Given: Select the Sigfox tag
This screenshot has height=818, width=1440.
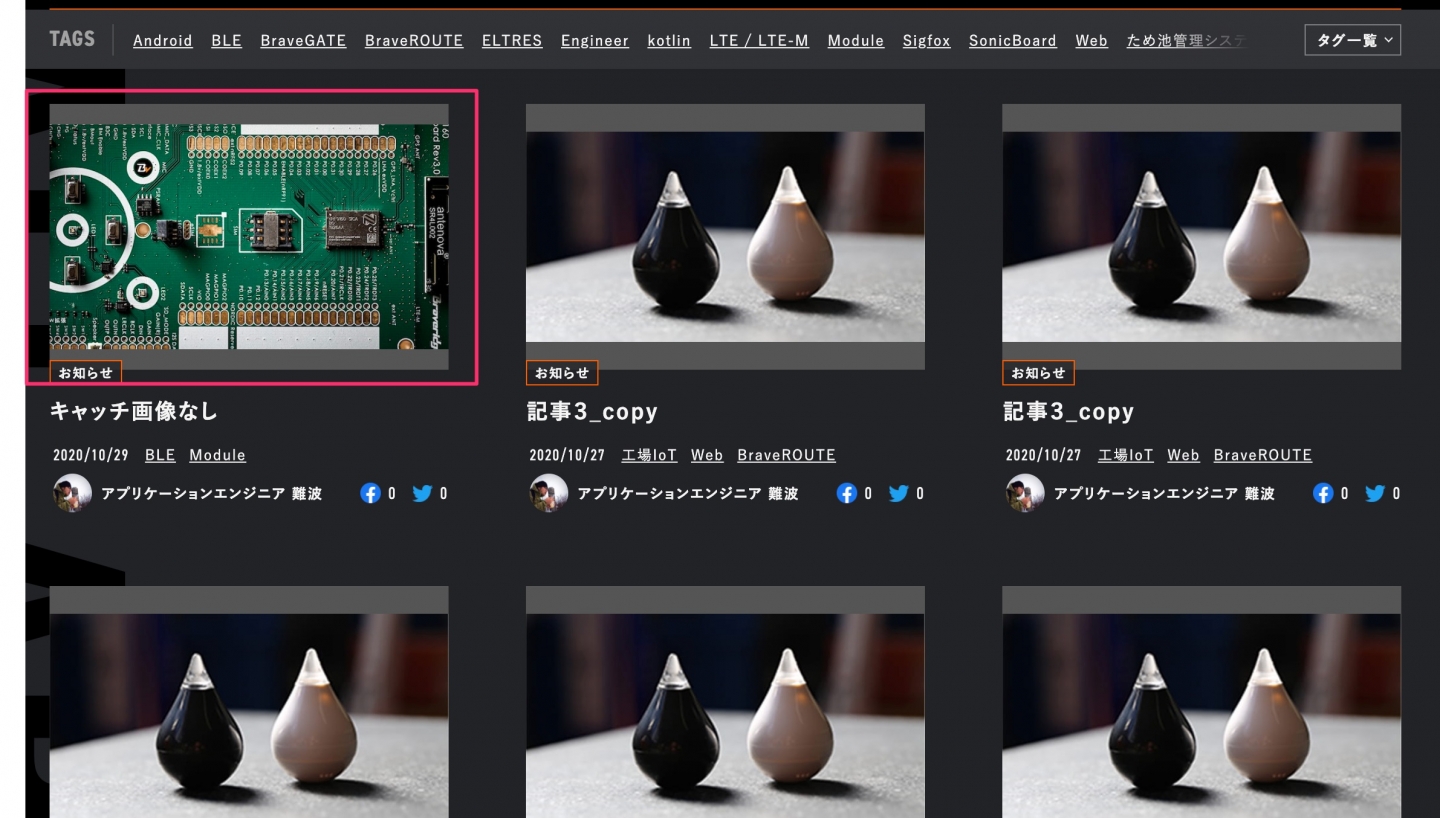Looking at the screenshot, I should point(927,41).
